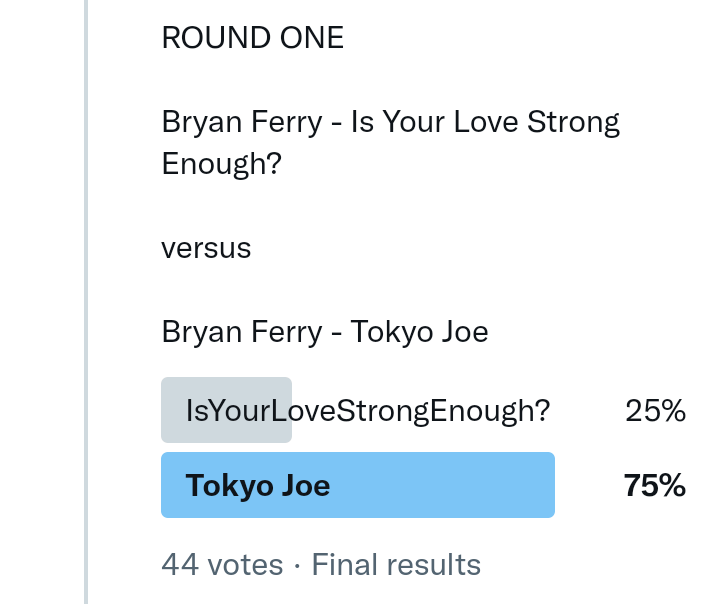The height and width of the screenshot is (604, 720).
Task: Click the dot separator after "44 votes"
Action: pos(297,565)
